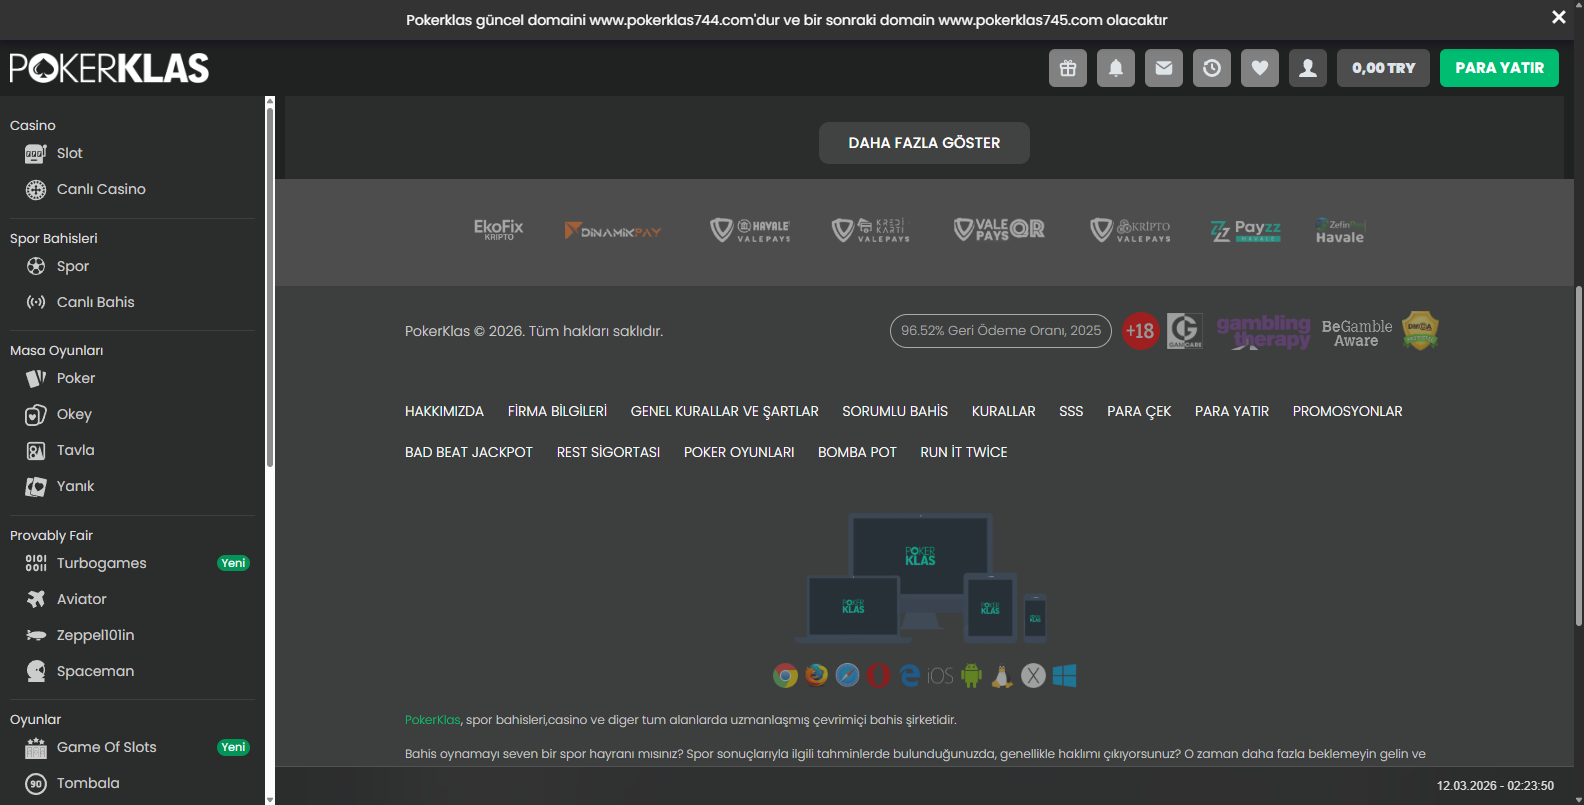This screenshot has height=805, width=1584.
Task: Open FİRMA BİLGİLERİ footer link
Action: 557,411
